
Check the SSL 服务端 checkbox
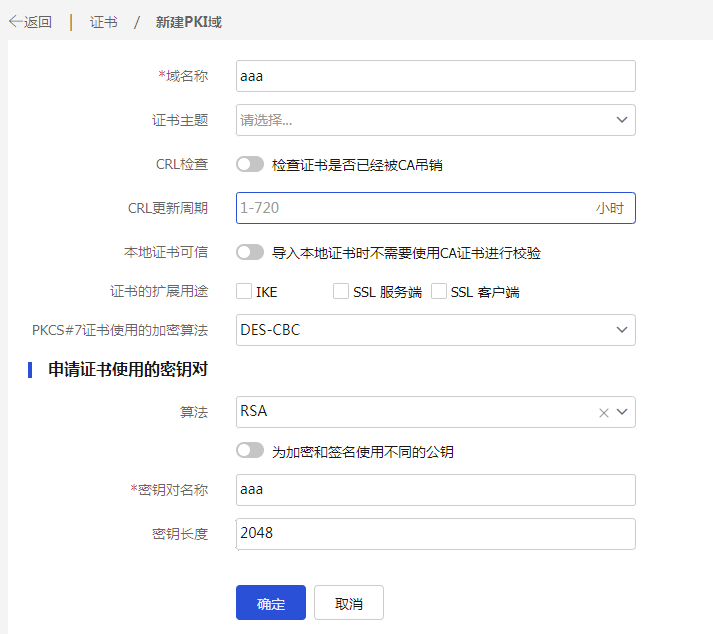coord(341,291)
